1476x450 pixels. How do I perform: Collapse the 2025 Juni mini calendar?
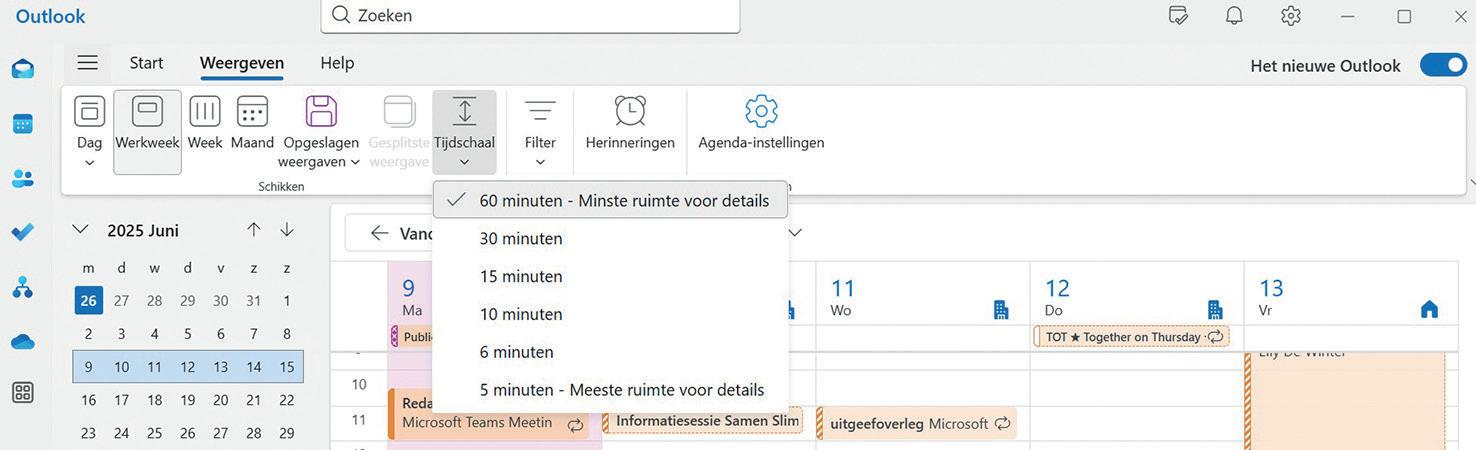[80, 230]
